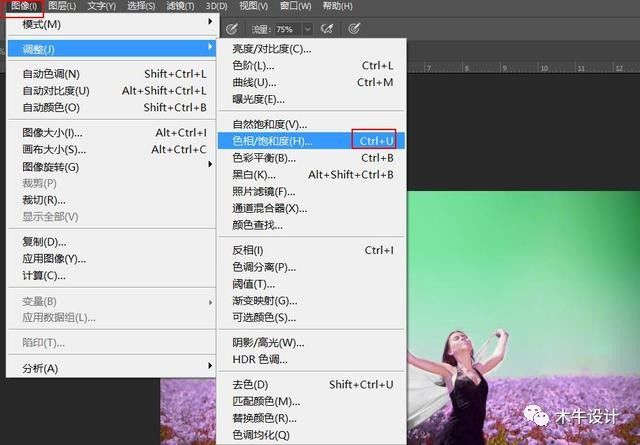Choose HDR 色调...
This screenshot has height=445, width=640.
click(x=311, y=359)
